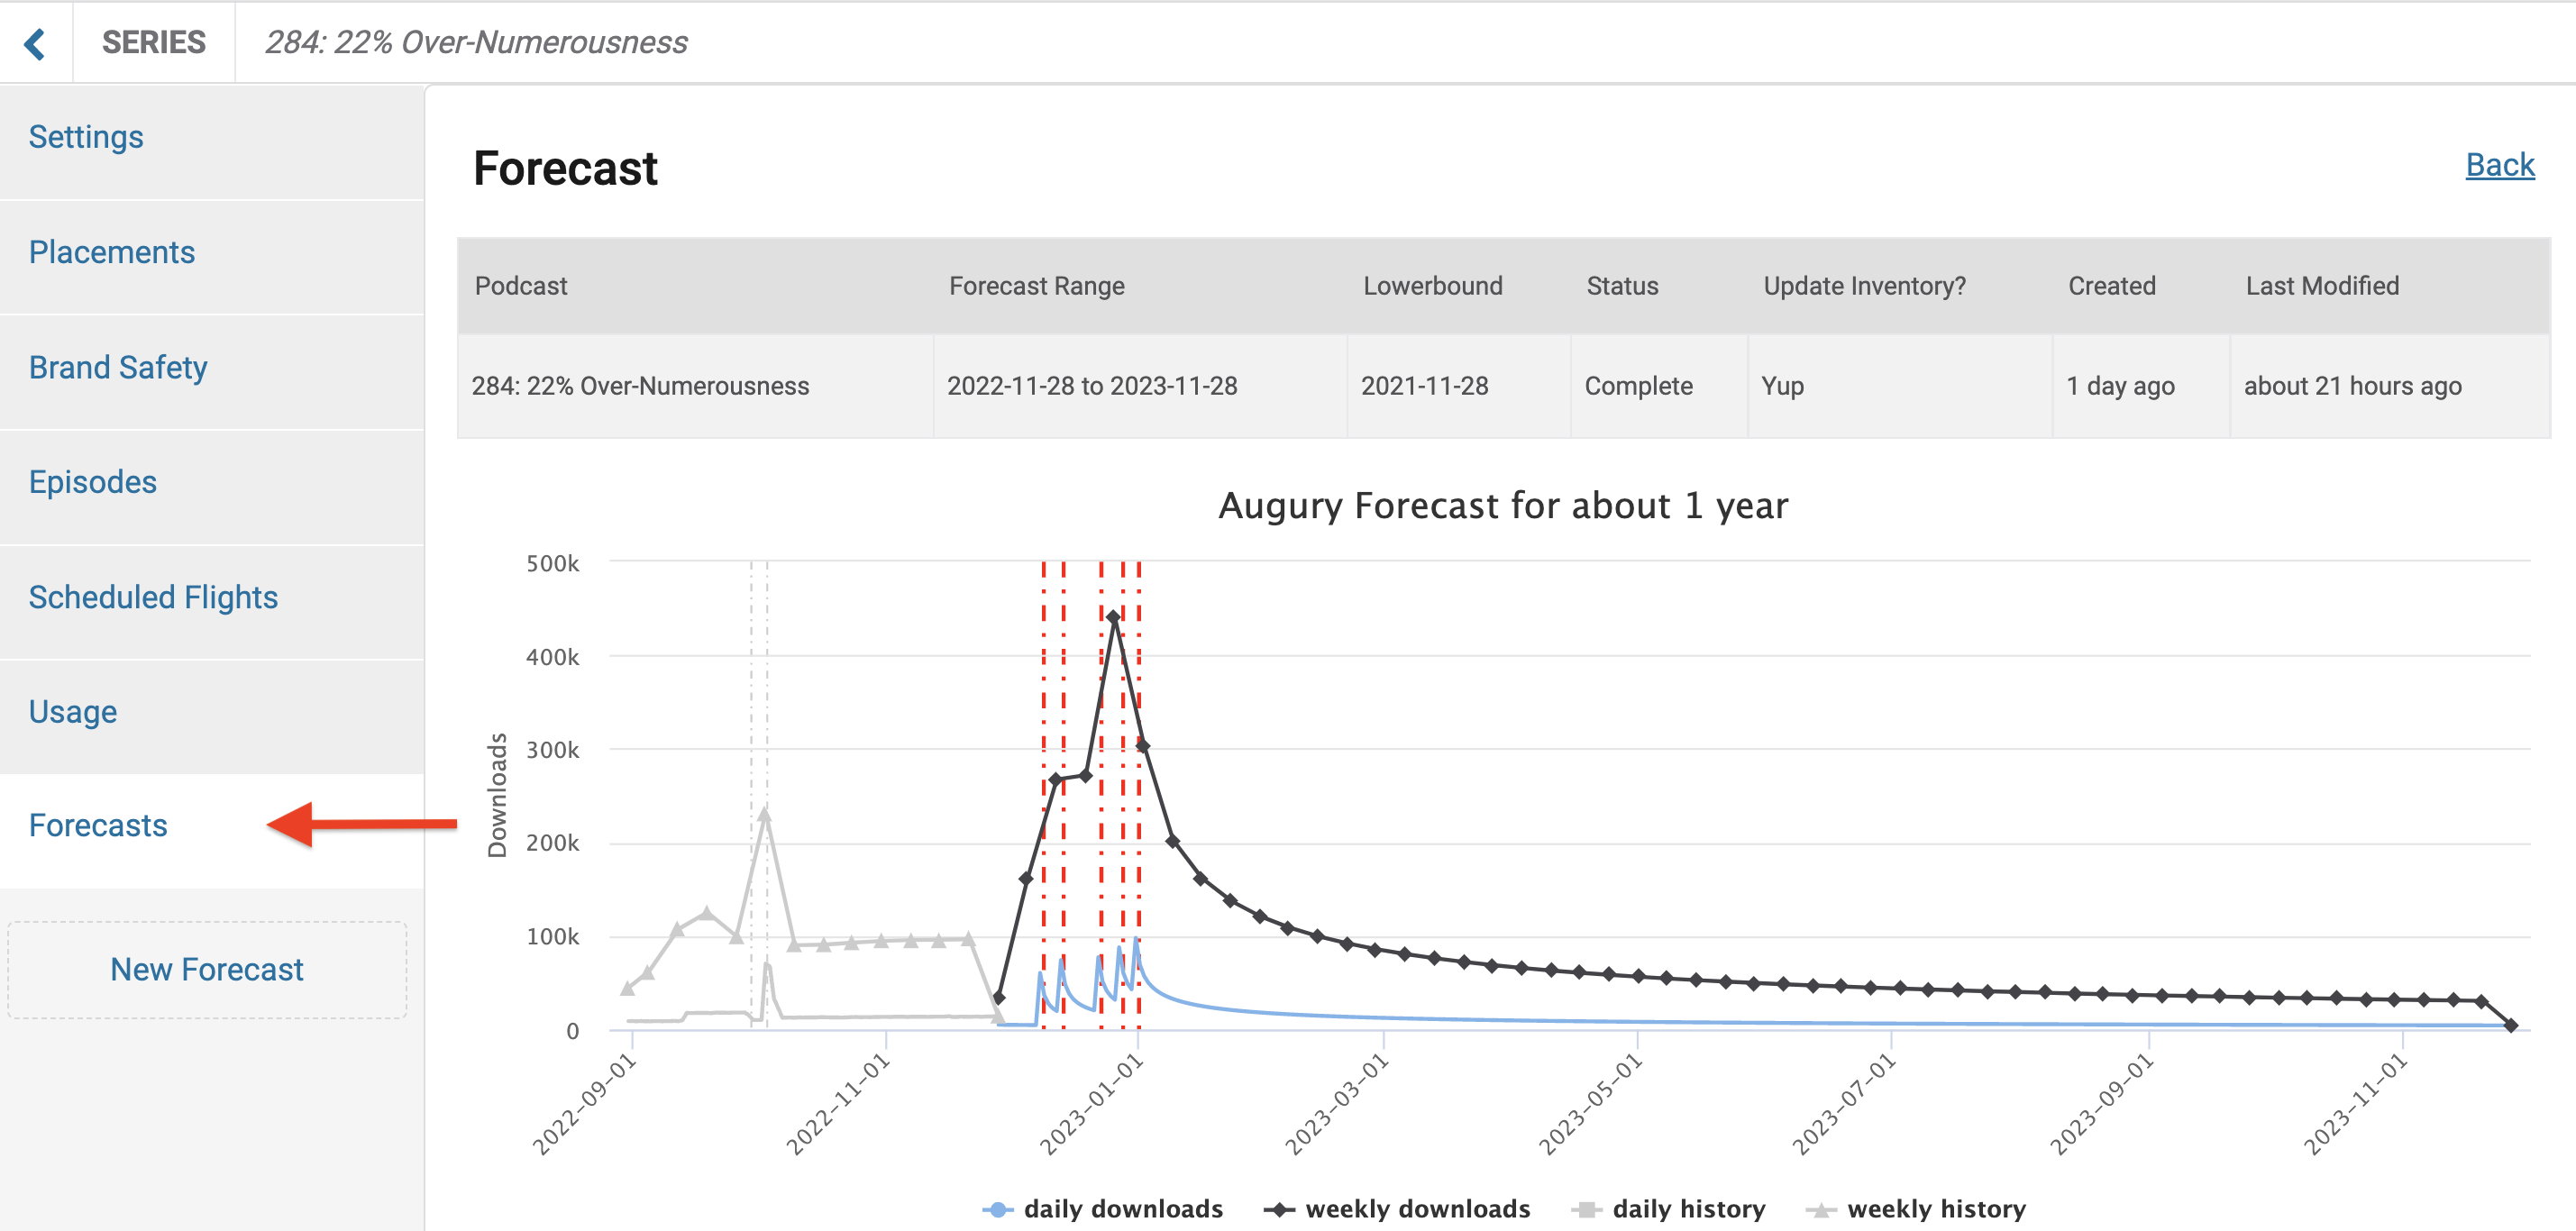Viewport: 2576px width, 1231px height.
Task: Select a red dashed flight marker on the chart
Action: (1043, 800)
